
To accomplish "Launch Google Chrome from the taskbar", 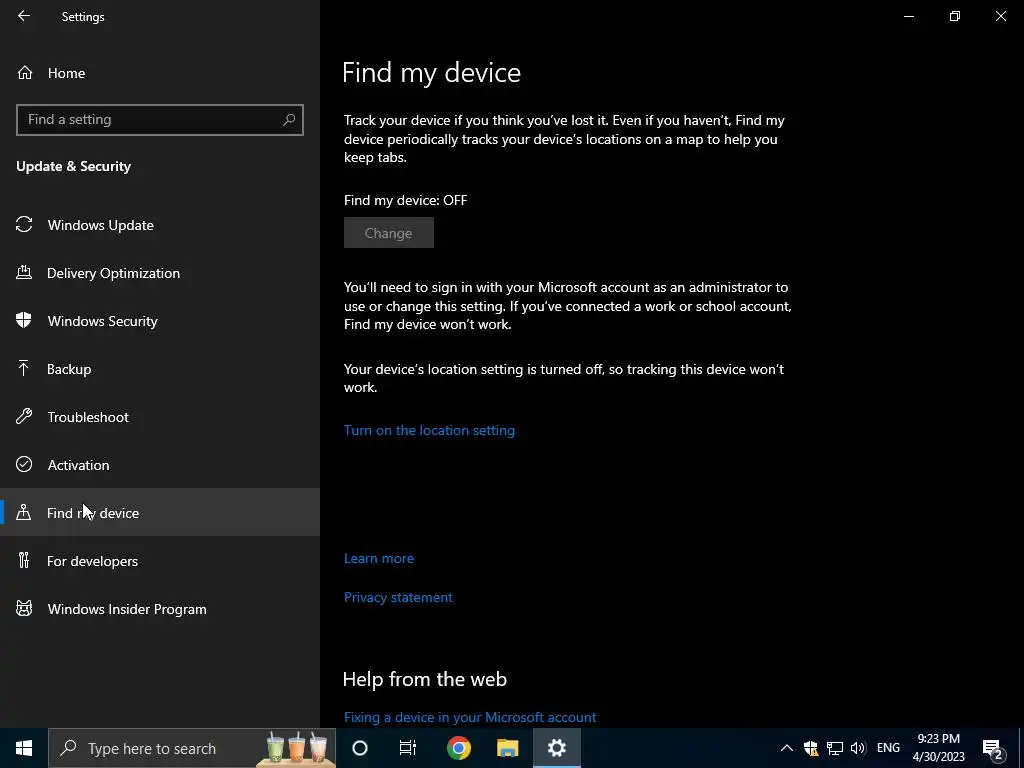I will pos(458,748).
